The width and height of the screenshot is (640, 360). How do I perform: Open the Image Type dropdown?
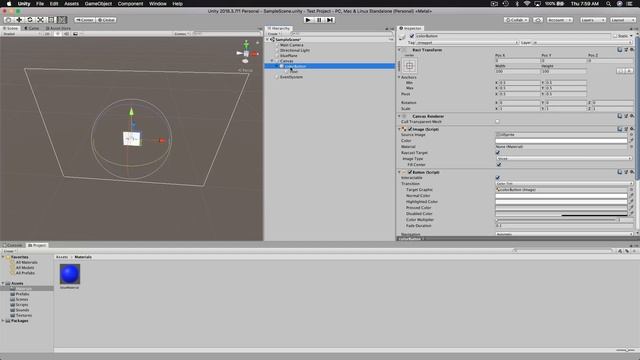click(x=564, y=158)
